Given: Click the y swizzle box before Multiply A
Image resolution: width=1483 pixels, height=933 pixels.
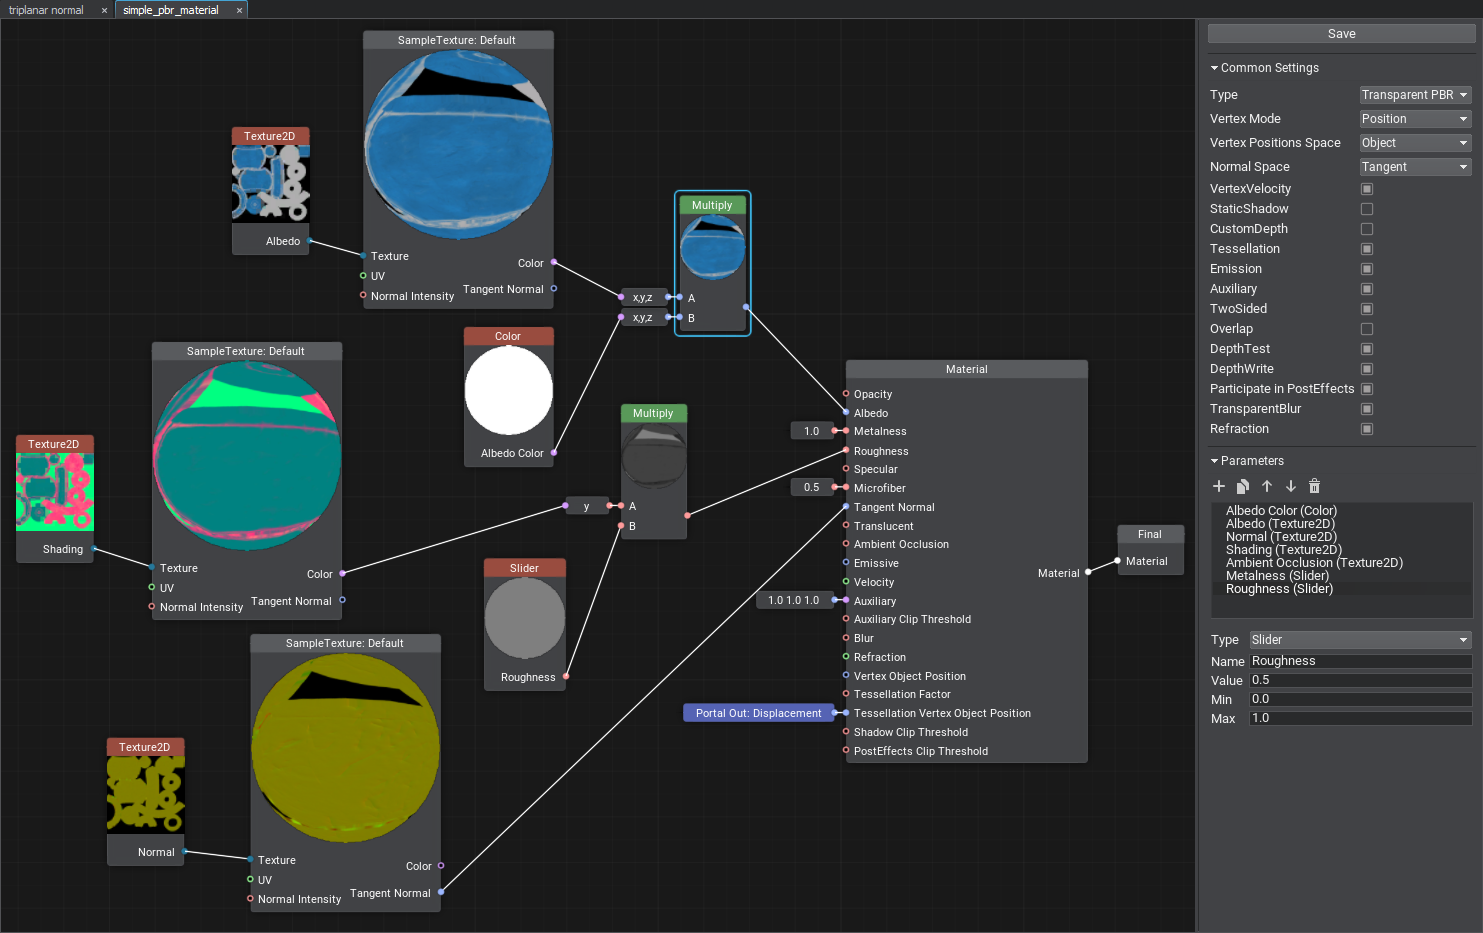Looking at the screenshot, I should click(x=586, y=506).
